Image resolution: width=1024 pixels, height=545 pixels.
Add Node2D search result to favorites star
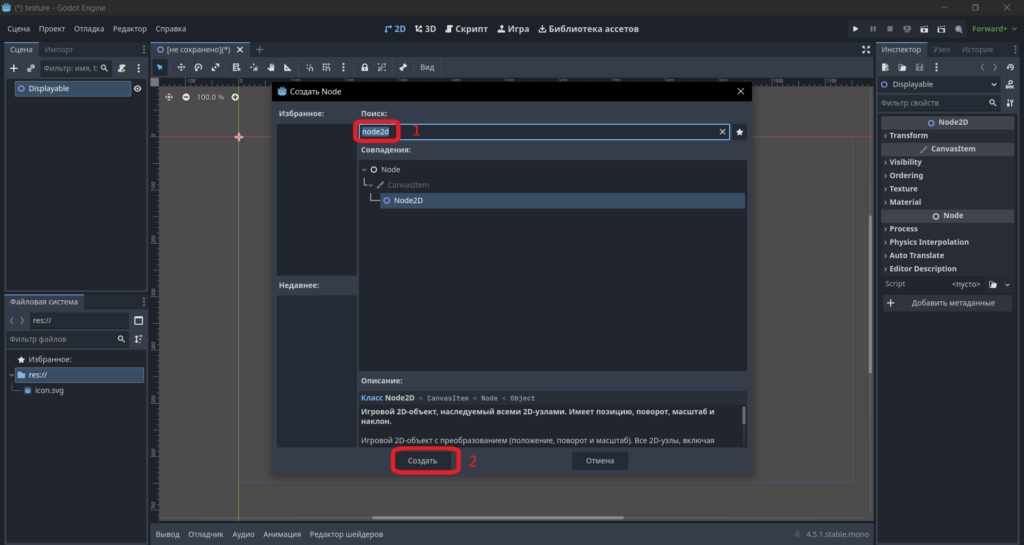click(739, 132)
